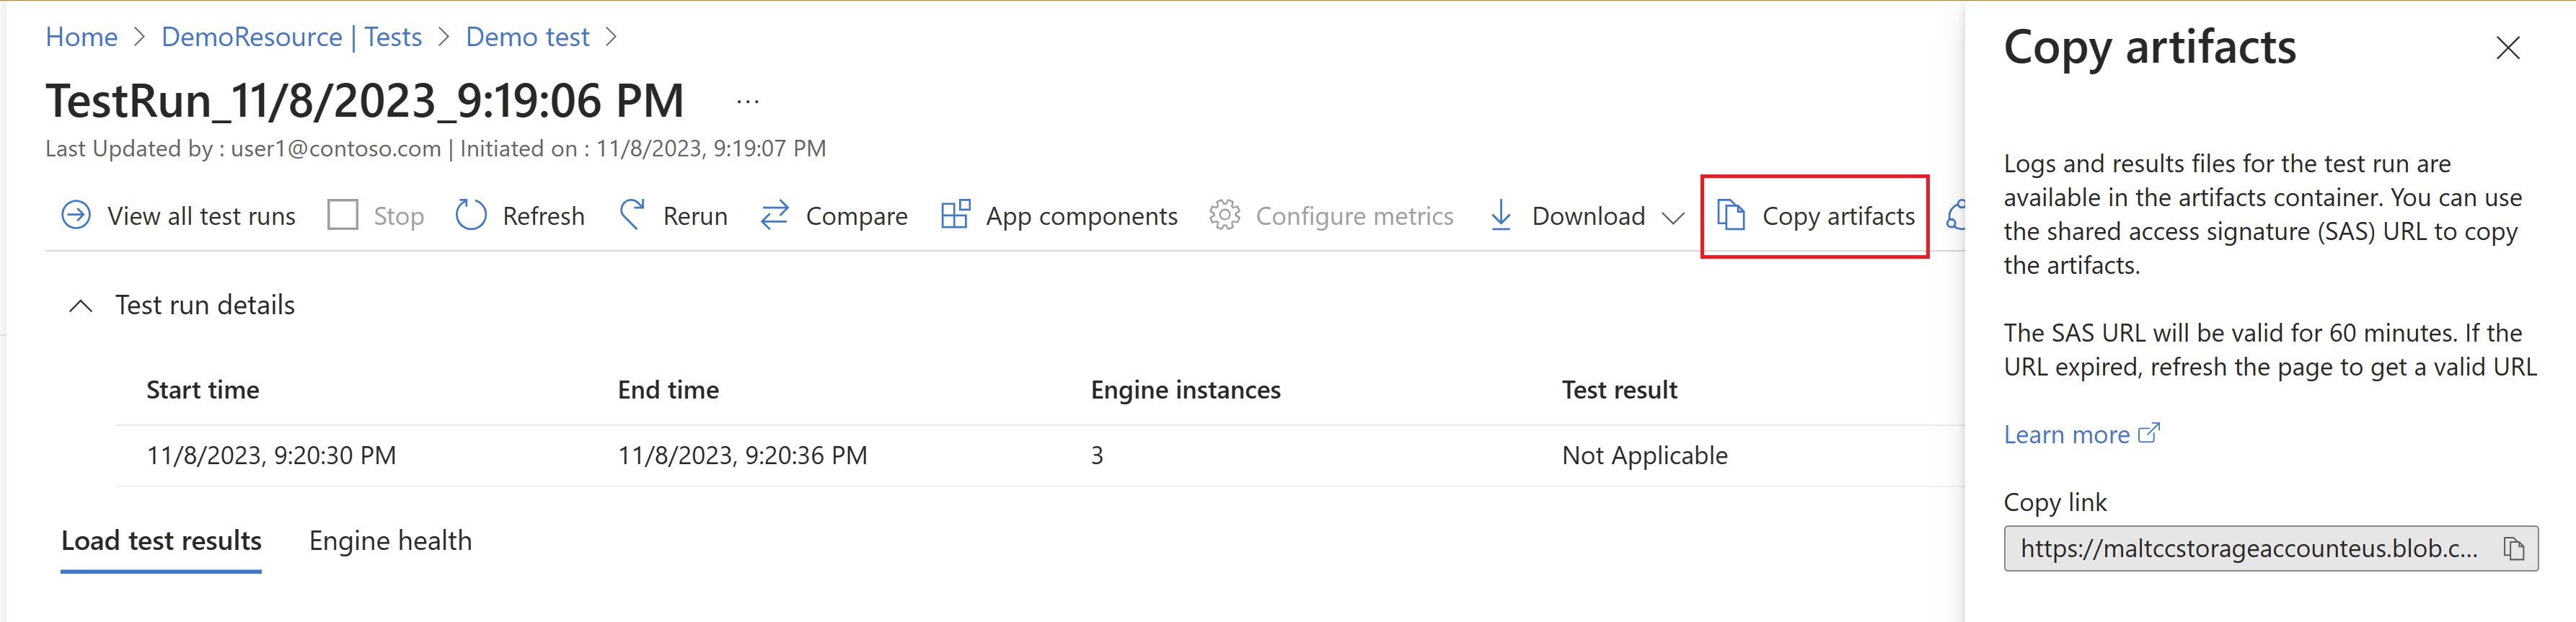
Task: Click the Stop square checkbox icon
Action: 343,215
